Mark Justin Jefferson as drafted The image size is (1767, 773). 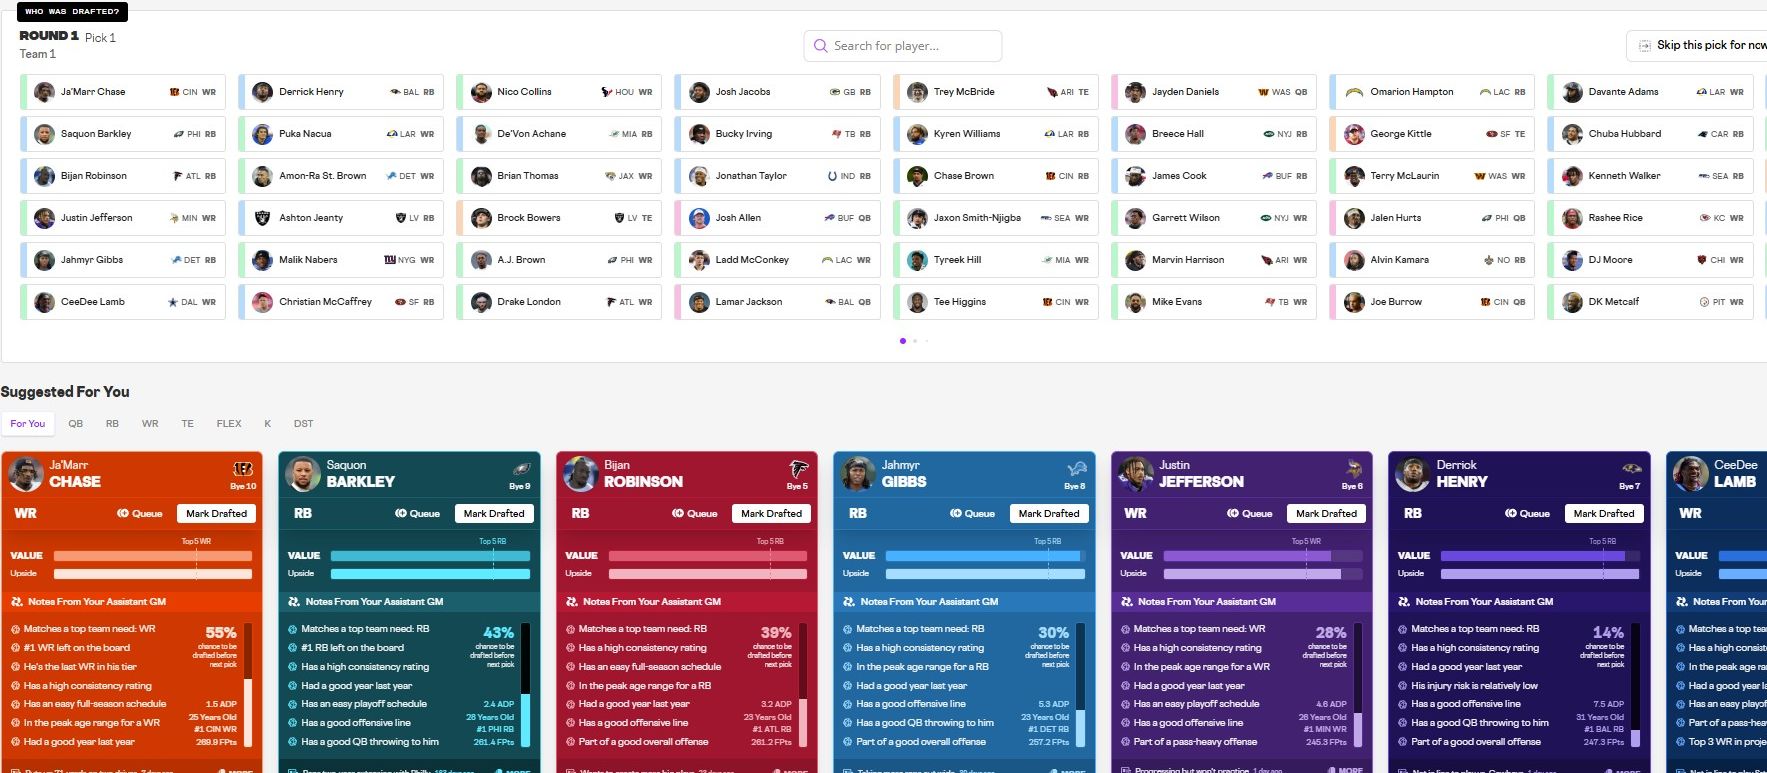1326,514
